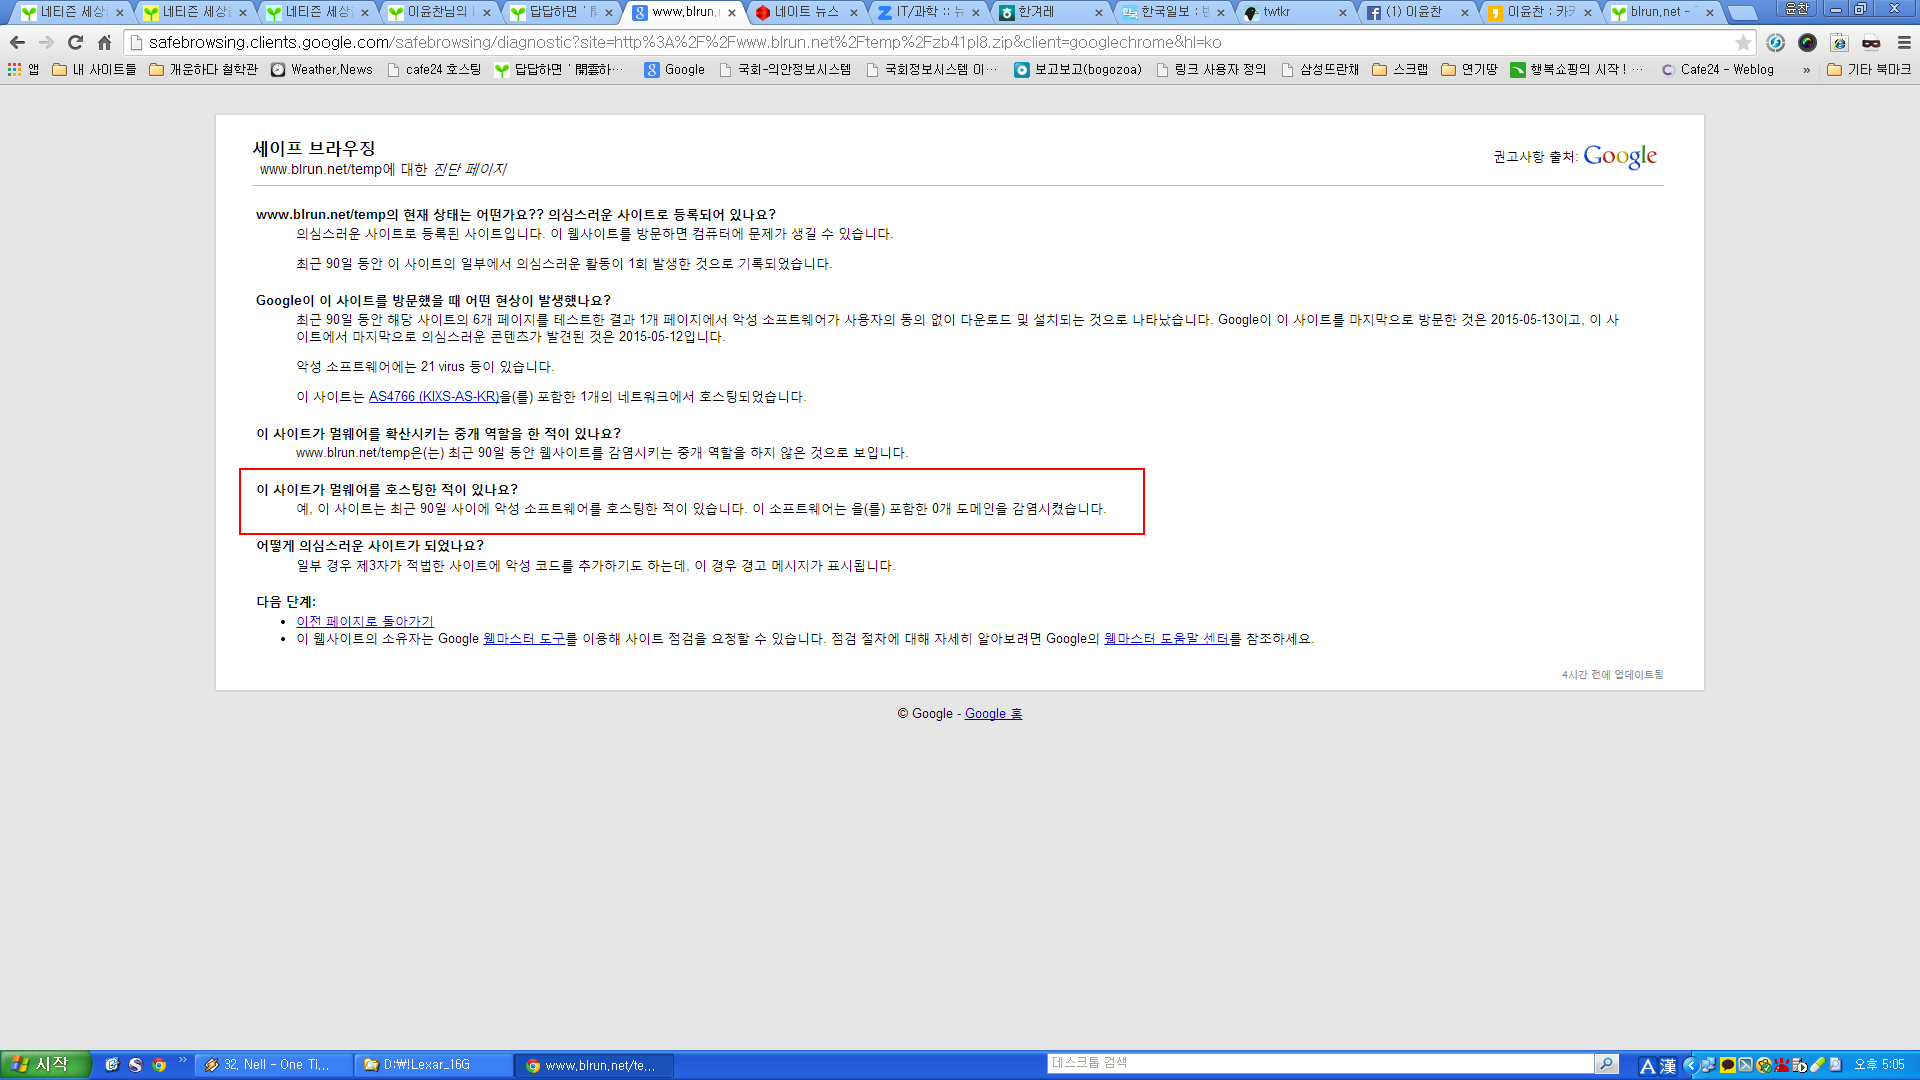Close the 네이트 뉴스 tab

point(854,13)
